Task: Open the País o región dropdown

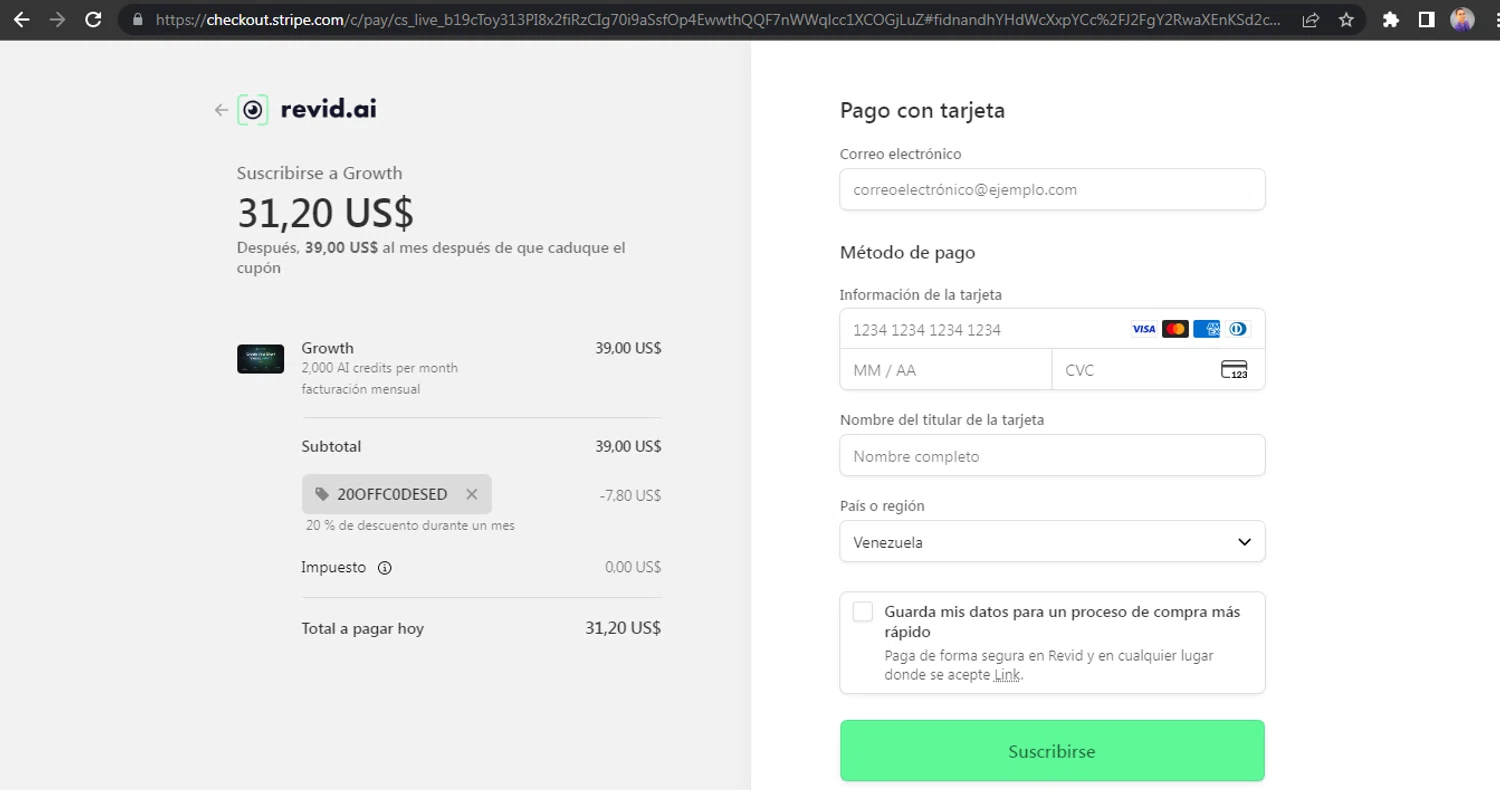Action: coord(1052,541)
